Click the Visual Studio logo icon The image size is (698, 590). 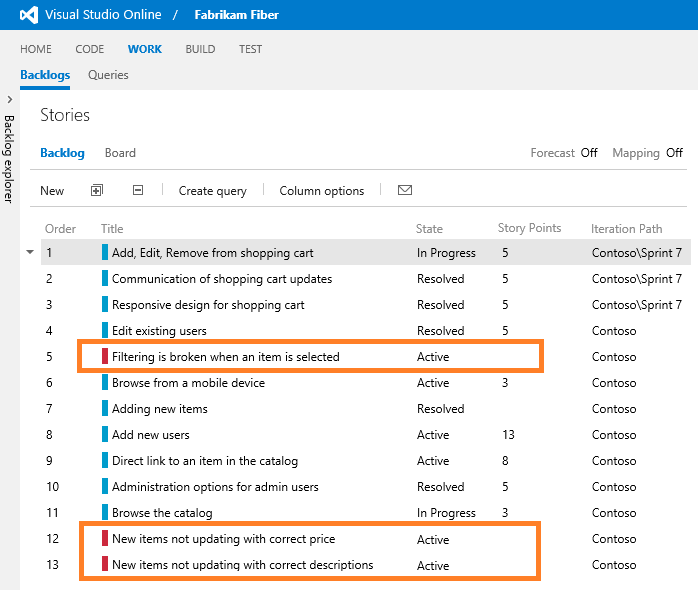pyautogui.click(x=28, y=15)
